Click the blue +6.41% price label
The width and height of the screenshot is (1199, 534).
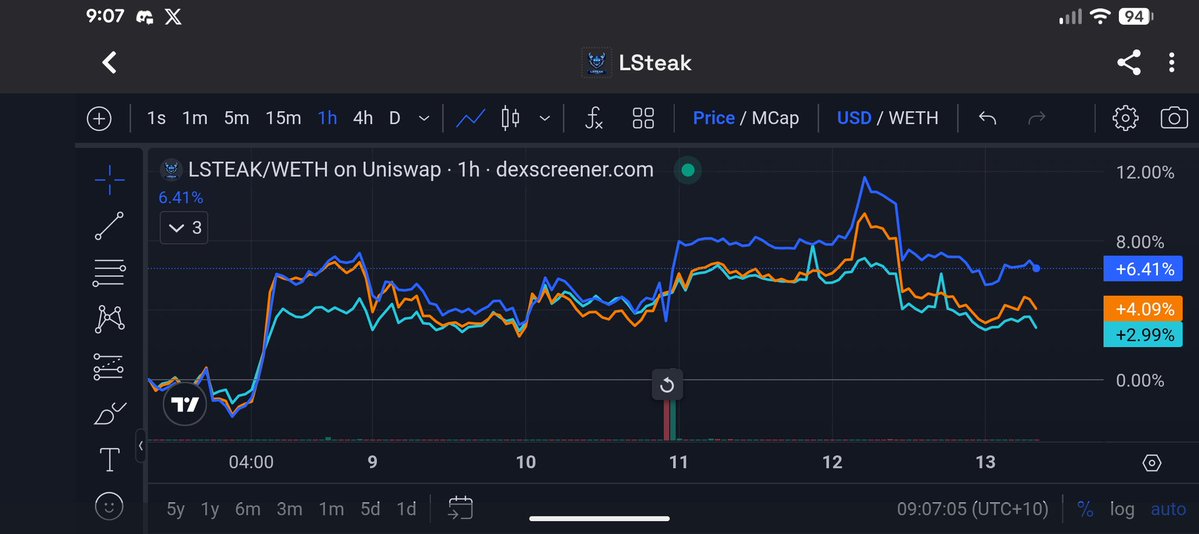1143,269
